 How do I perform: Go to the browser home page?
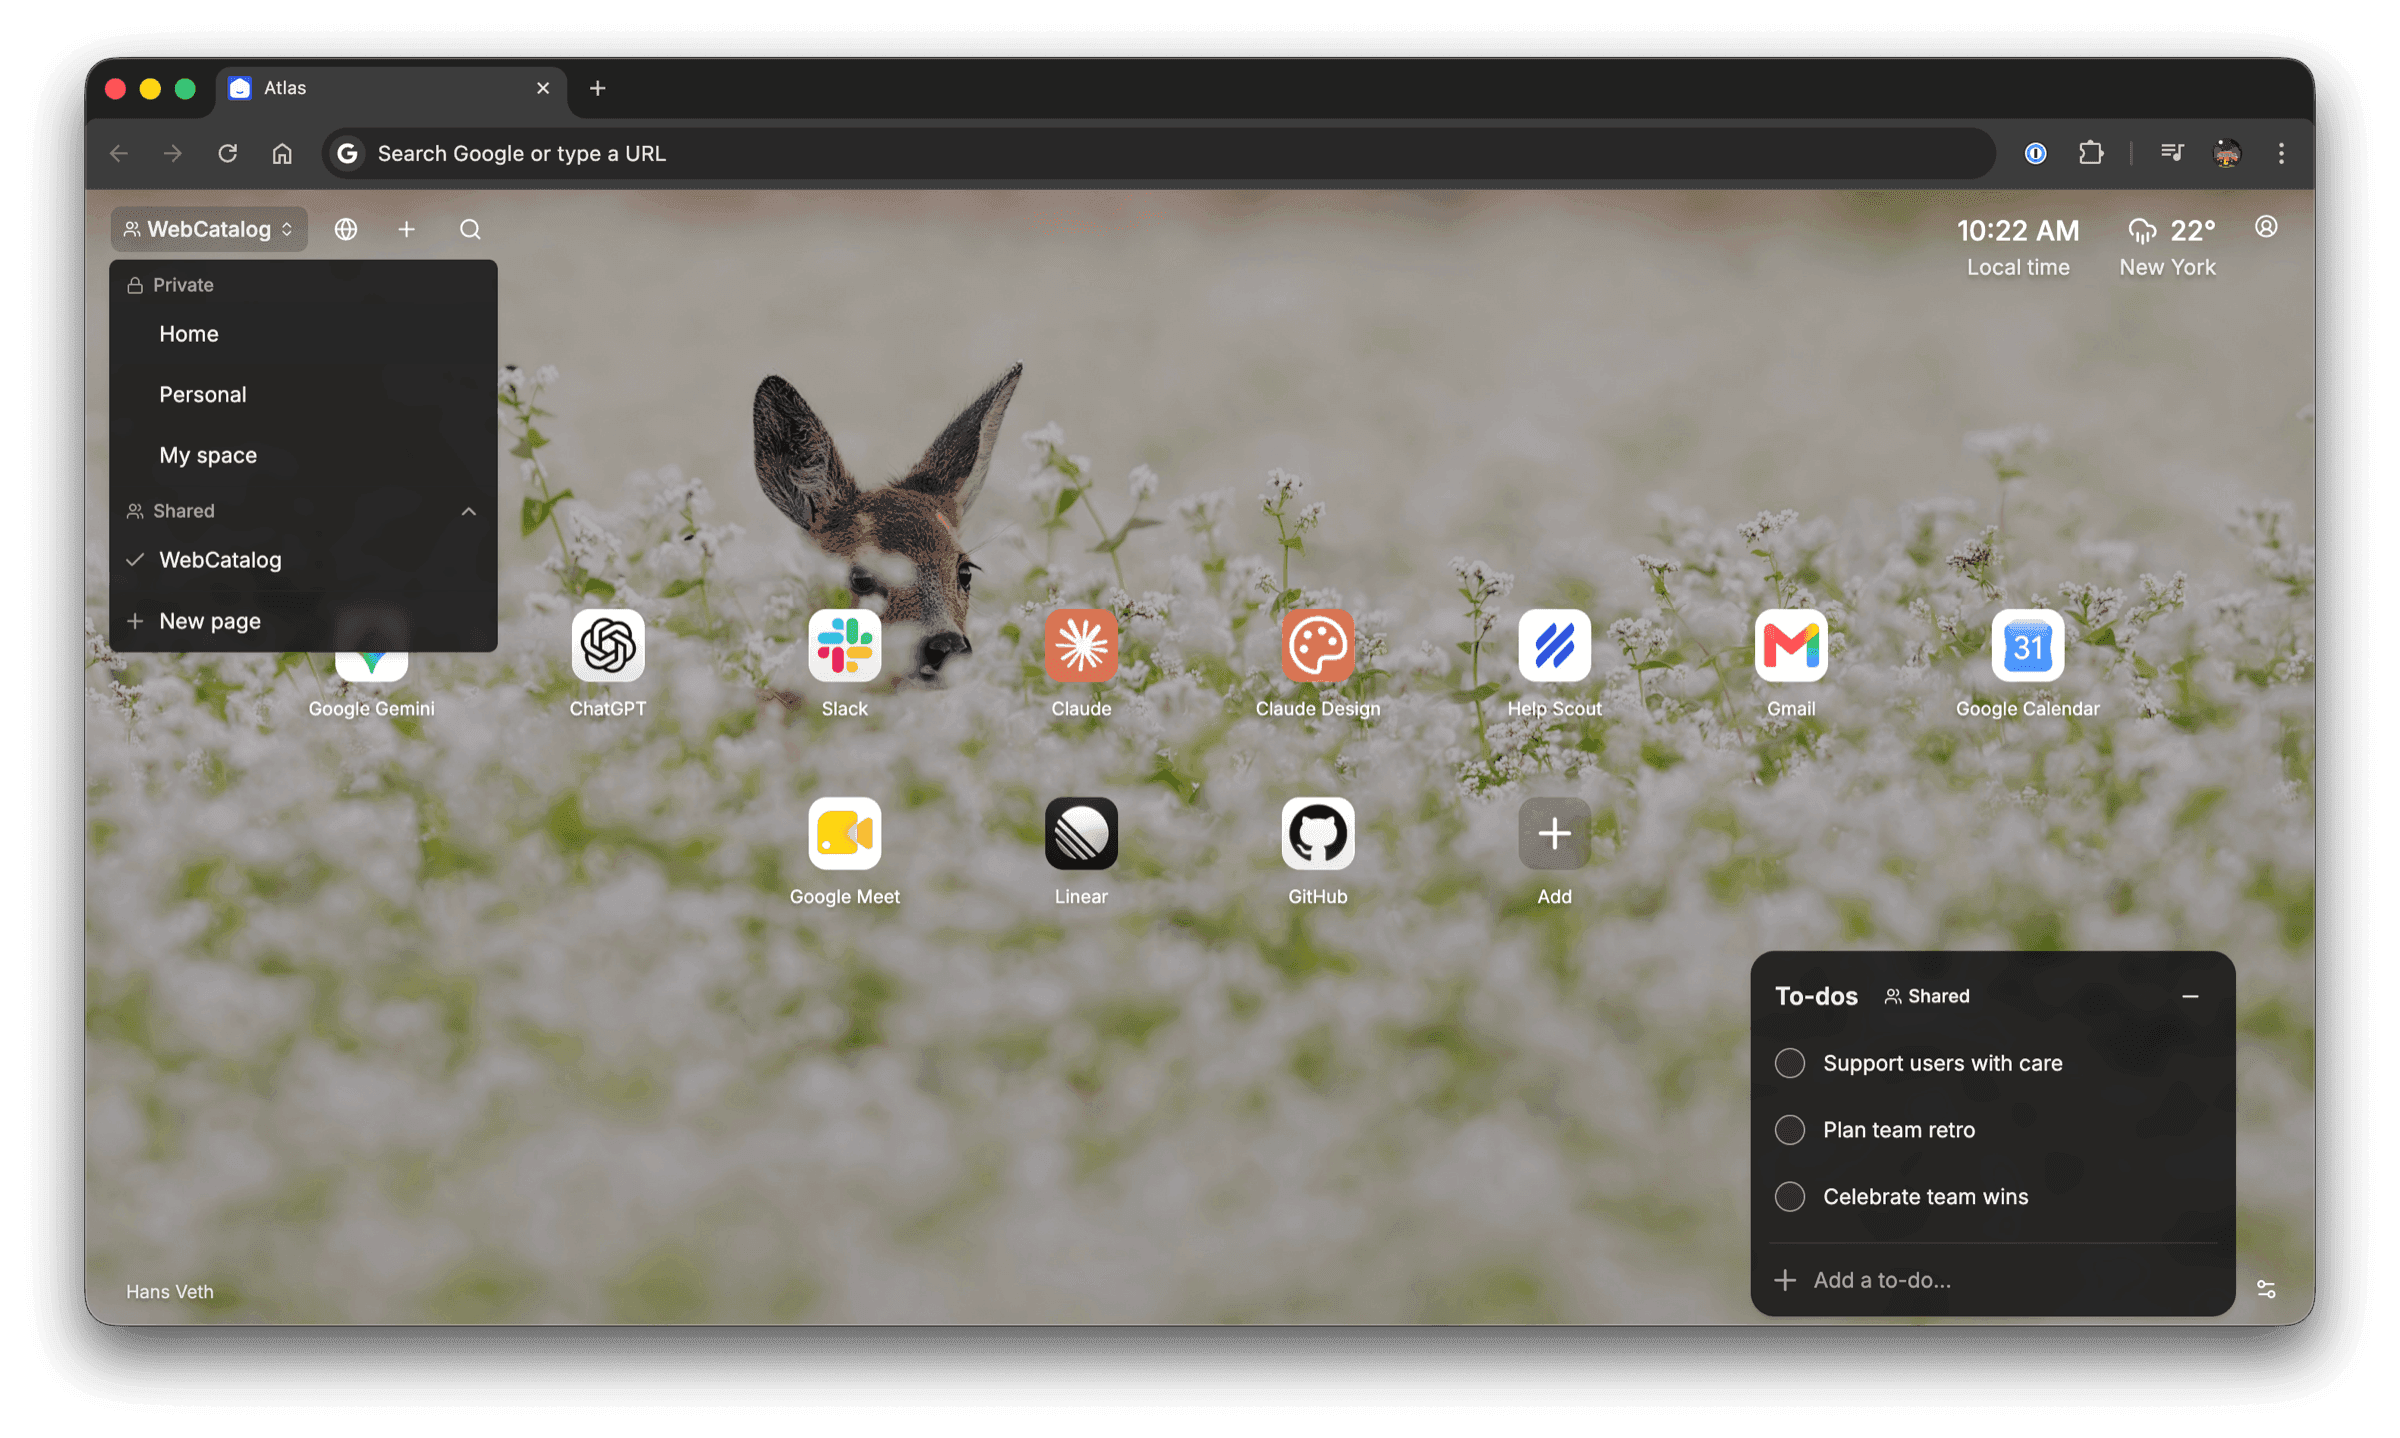(282, 153)
